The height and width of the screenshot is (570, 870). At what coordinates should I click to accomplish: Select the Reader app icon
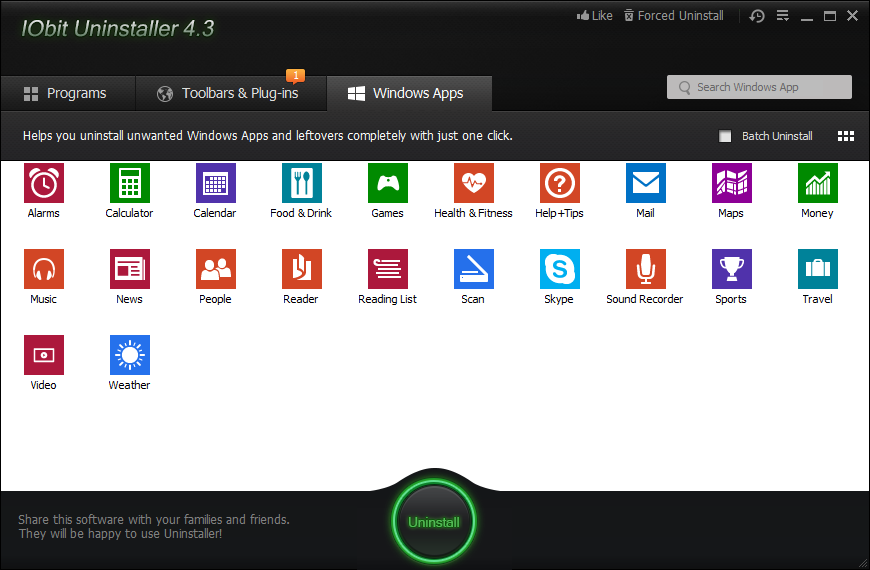pyautogui.click(x=302, y=269)
